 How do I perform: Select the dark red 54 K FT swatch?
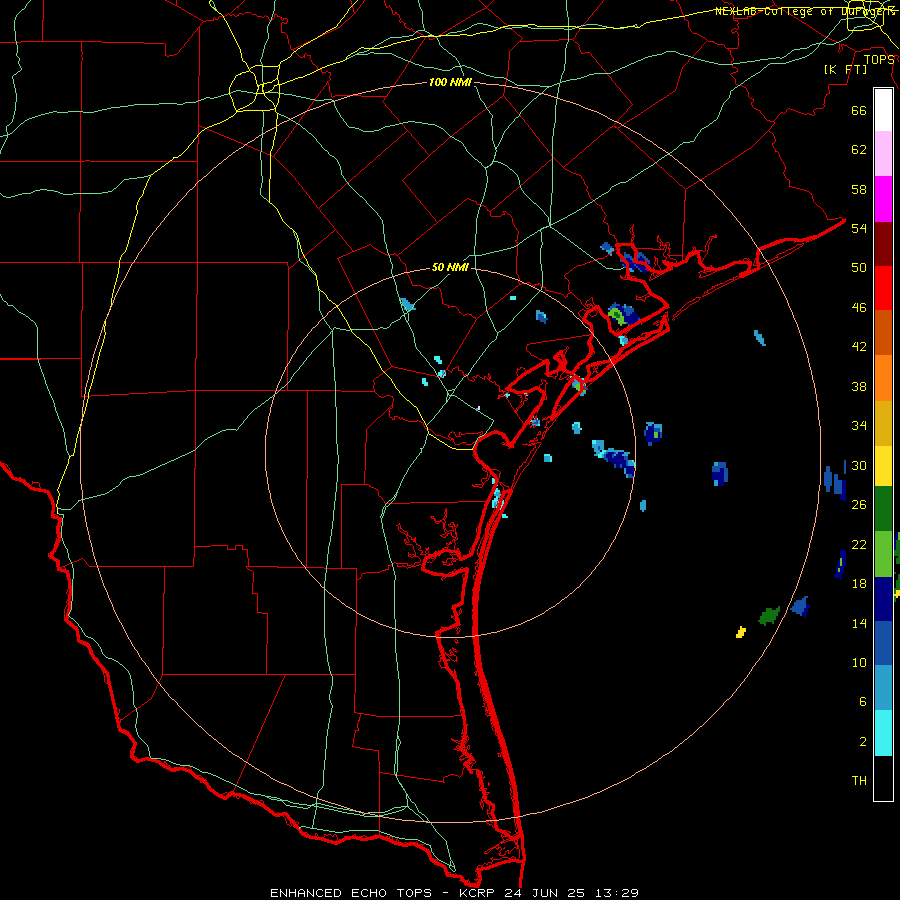(x=883, y=245)
